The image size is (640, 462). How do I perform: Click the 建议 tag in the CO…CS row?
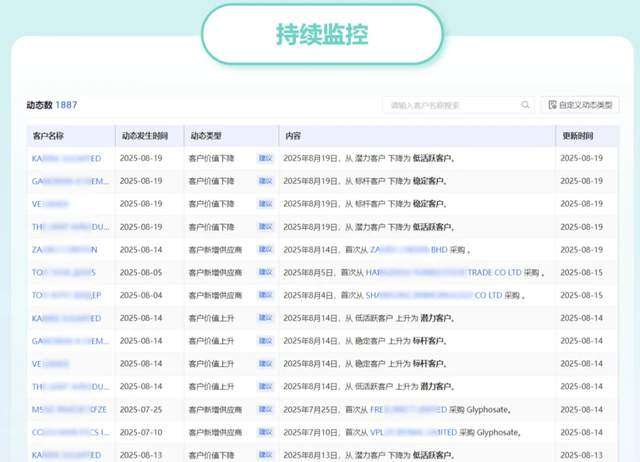[265, 432]
